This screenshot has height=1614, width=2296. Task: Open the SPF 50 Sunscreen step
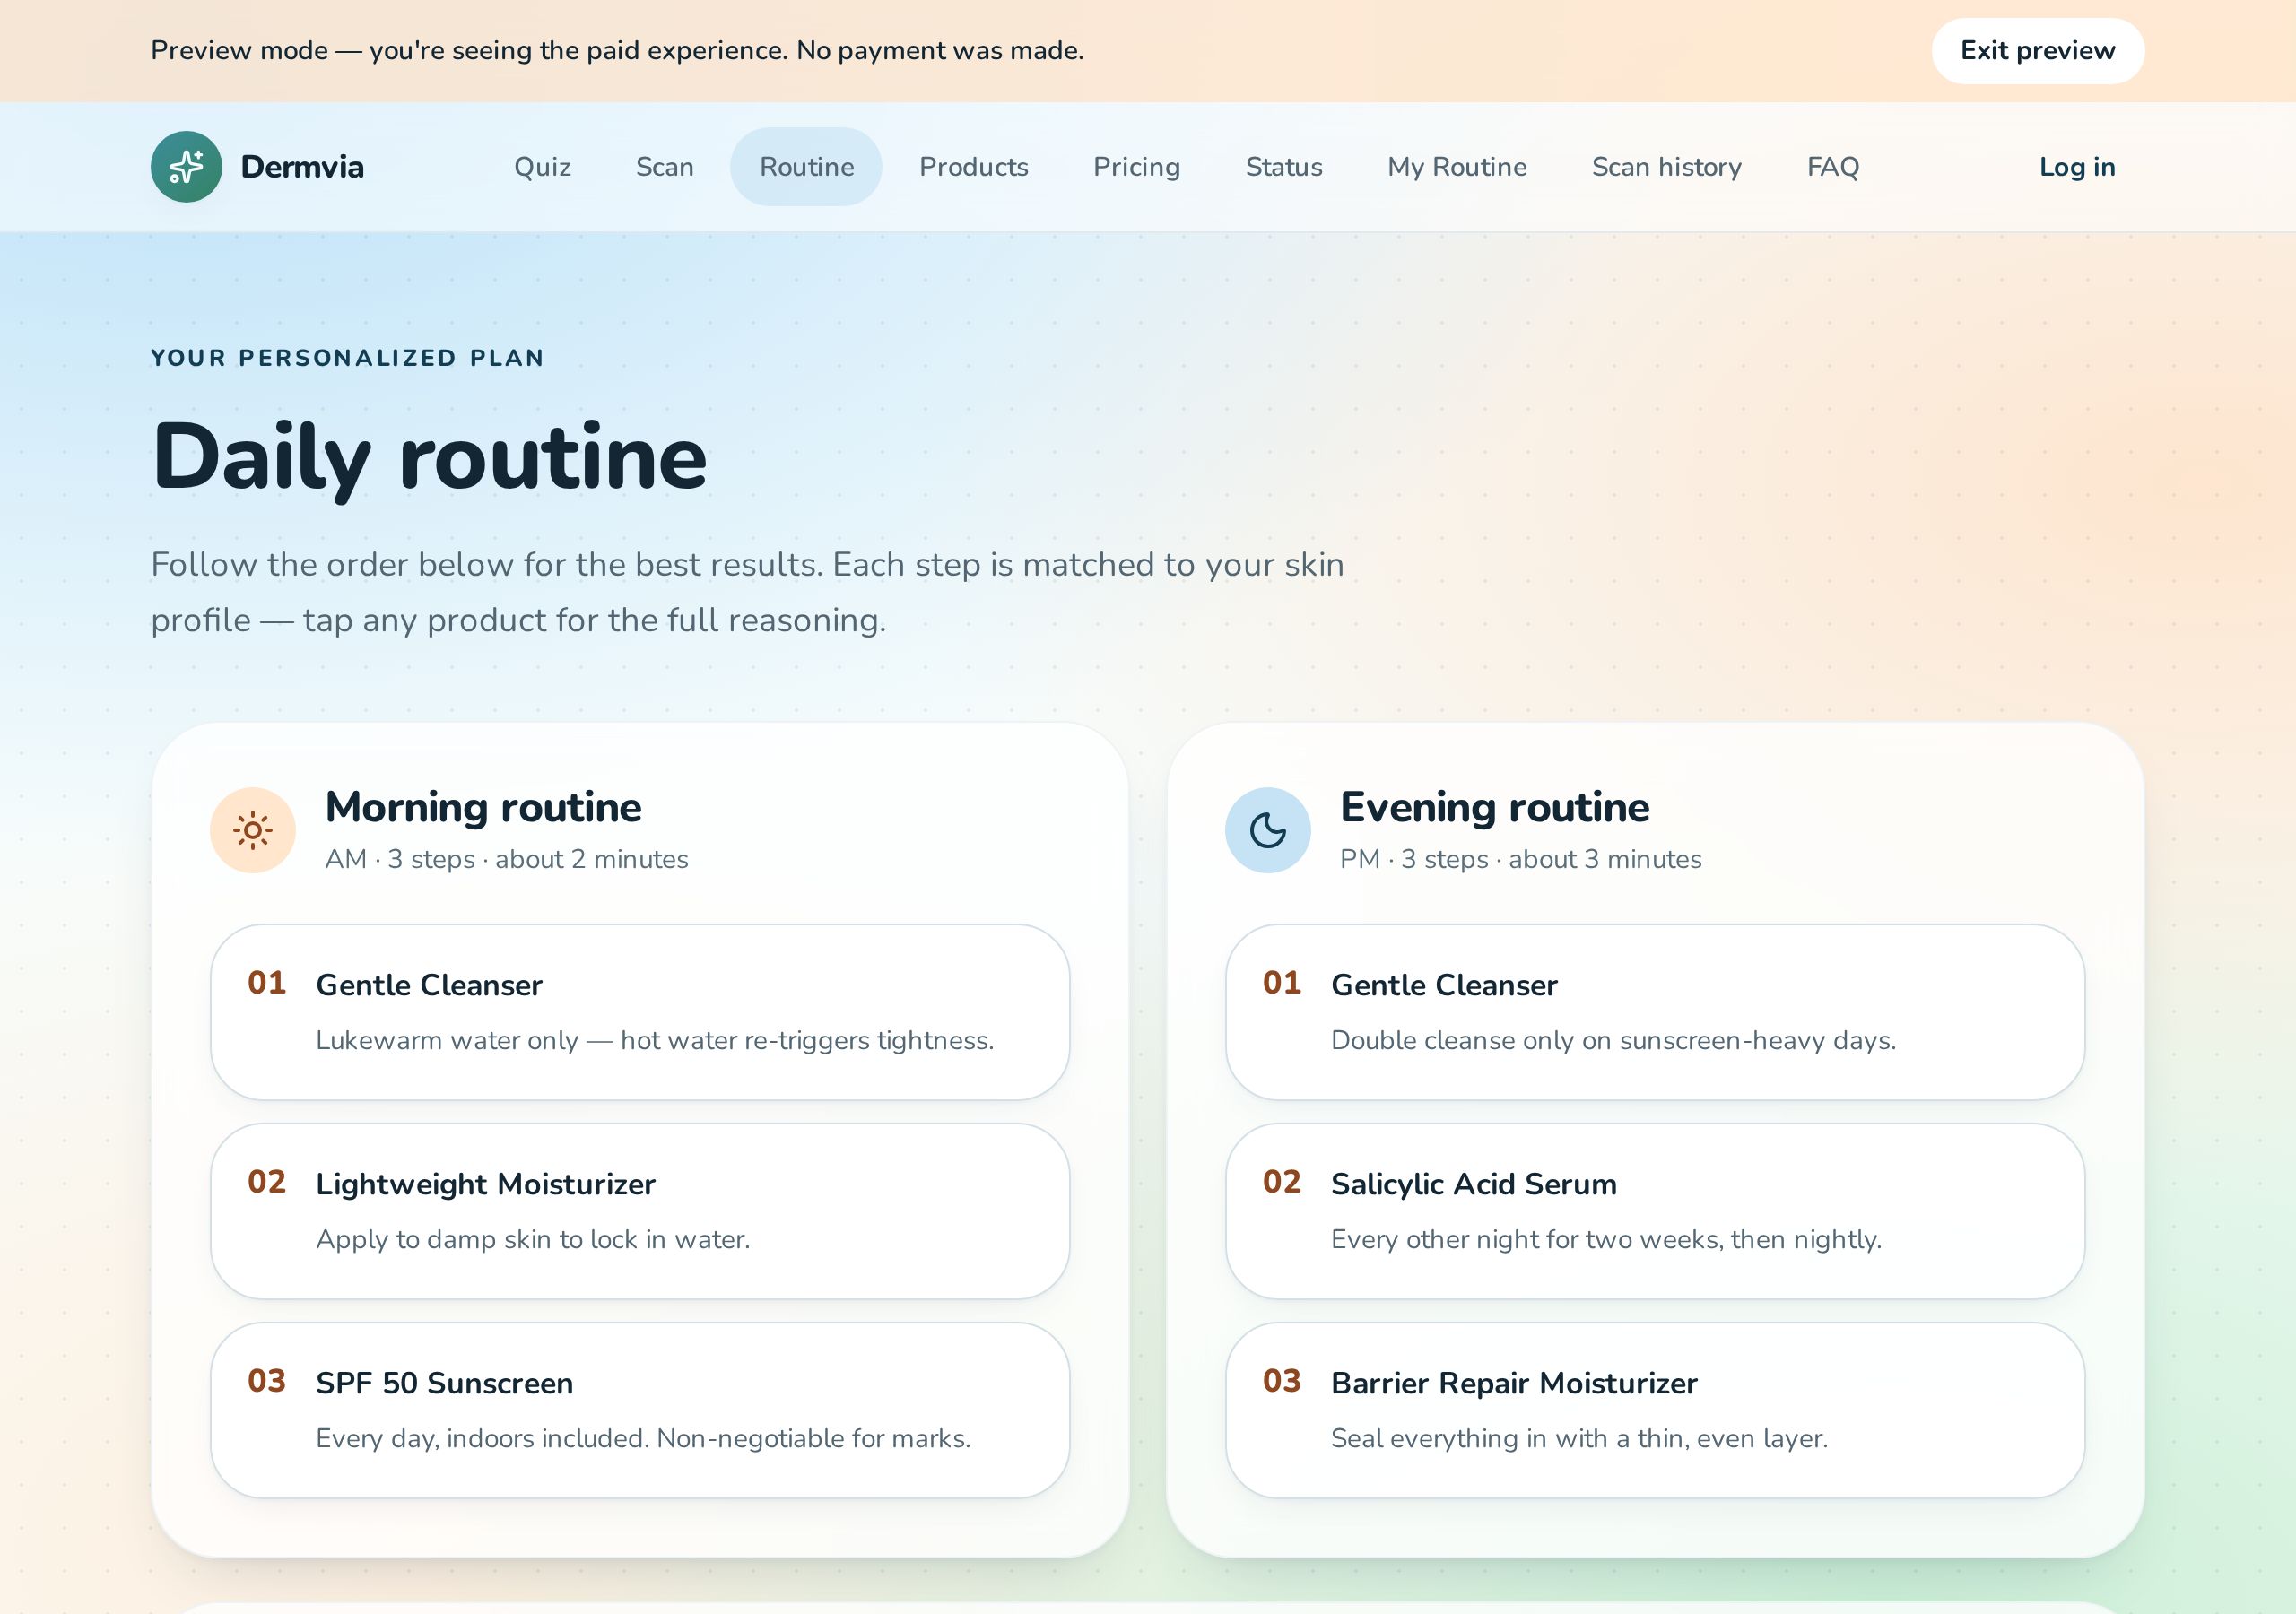[x=640, y=1410]
